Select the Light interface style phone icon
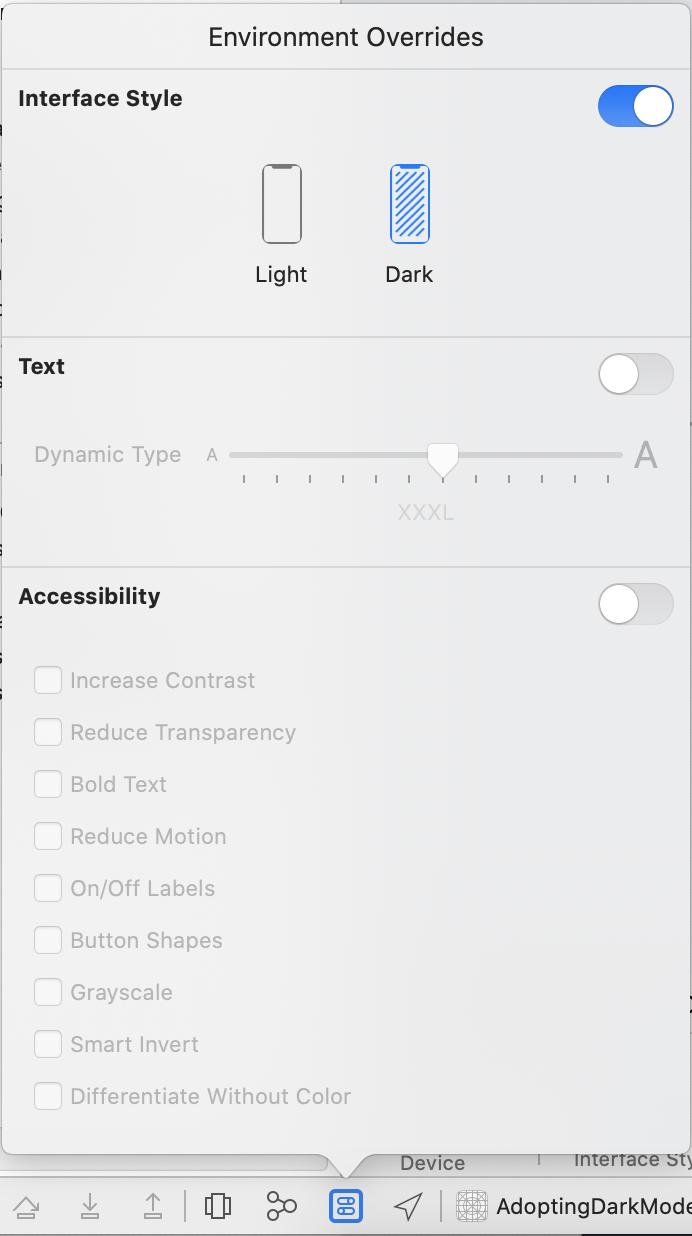This screenshot has width=692, height=1236. pos(282,204)
